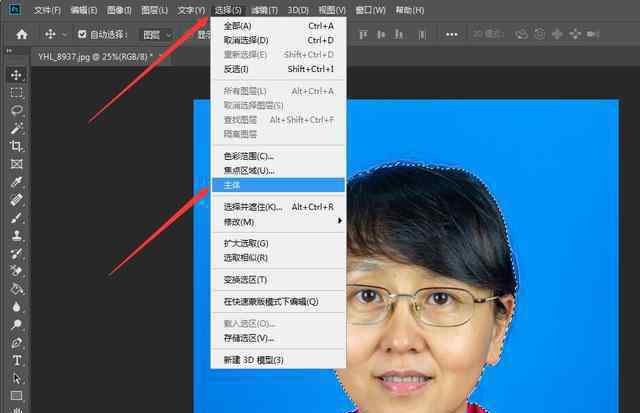
Task: Expand the tools panel double-arrow
Action: [x=9, y=51]
